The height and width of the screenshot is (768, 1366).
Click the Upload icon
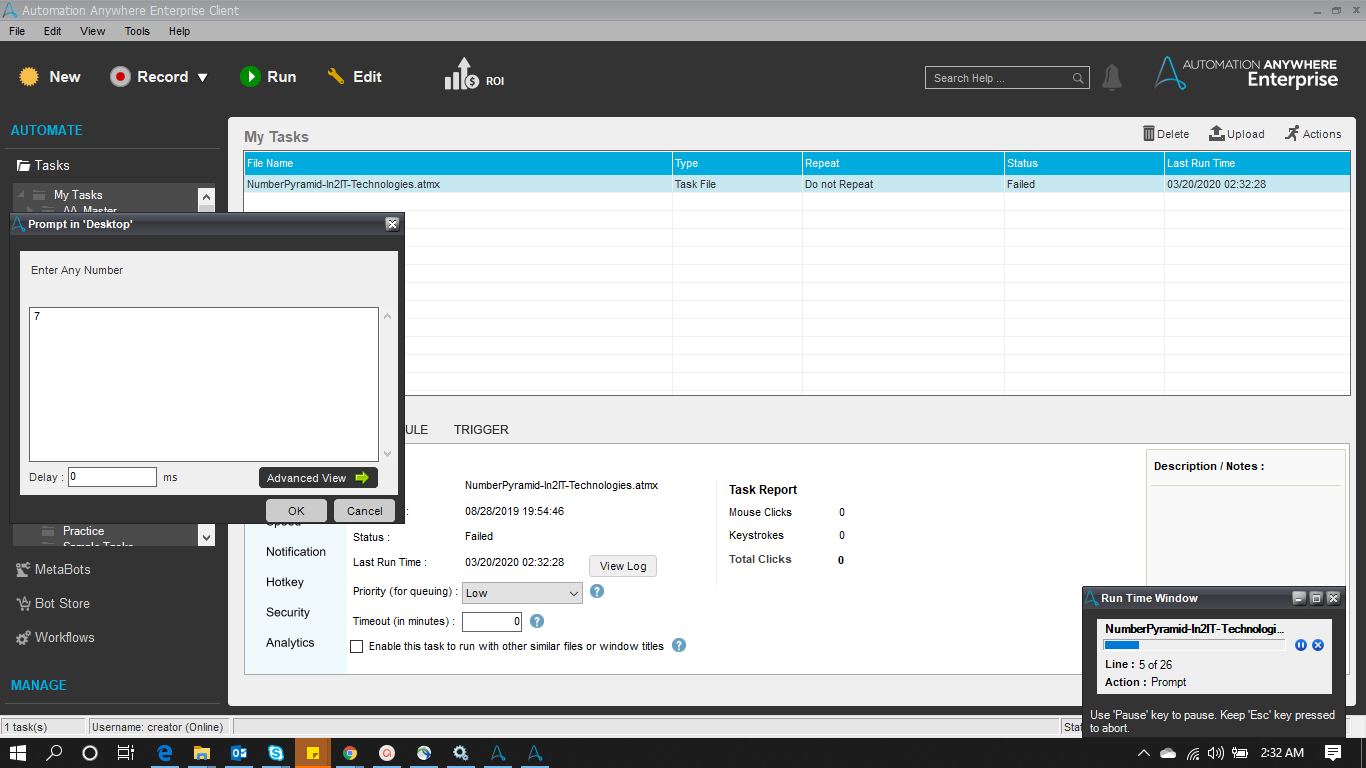tap(1216, 133)
